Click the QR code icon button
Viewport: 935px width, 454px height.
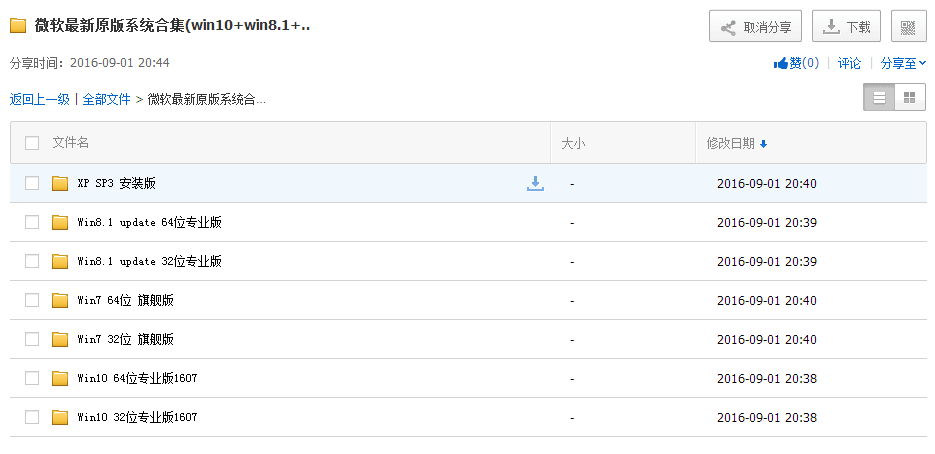click(x=908, y=26)
